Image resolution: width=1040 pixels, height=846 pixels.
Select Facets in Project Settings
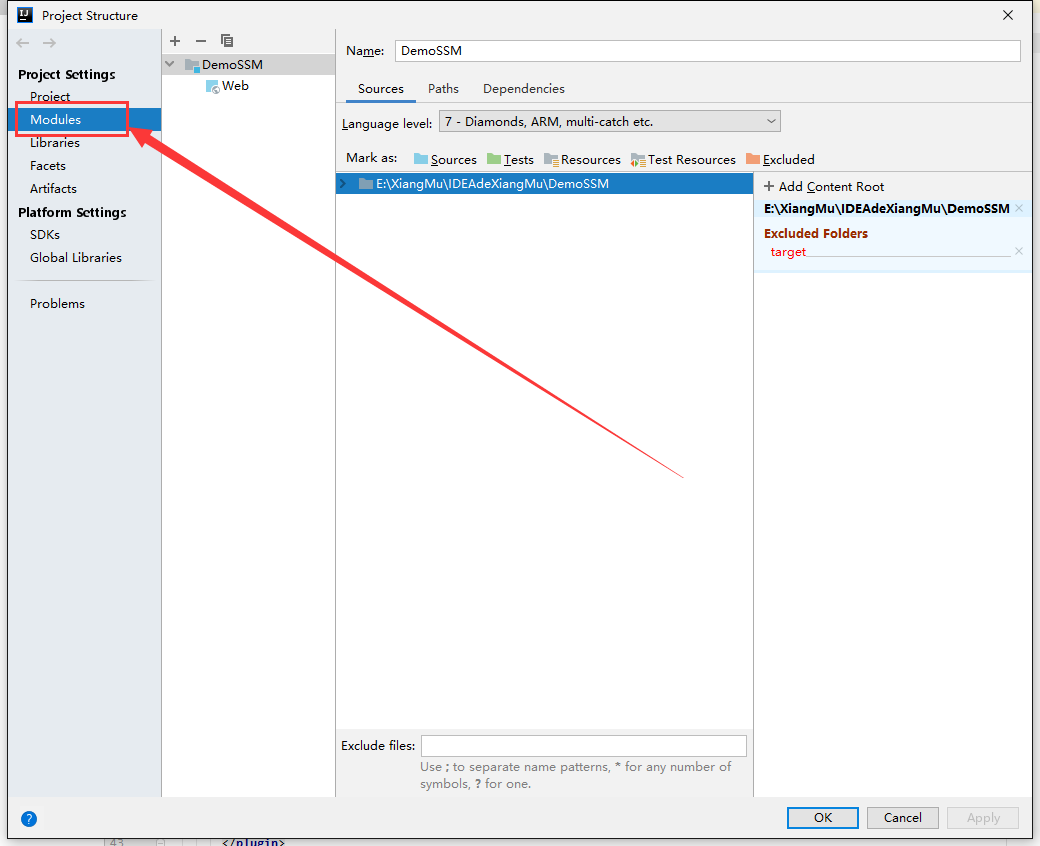(48, 166)
